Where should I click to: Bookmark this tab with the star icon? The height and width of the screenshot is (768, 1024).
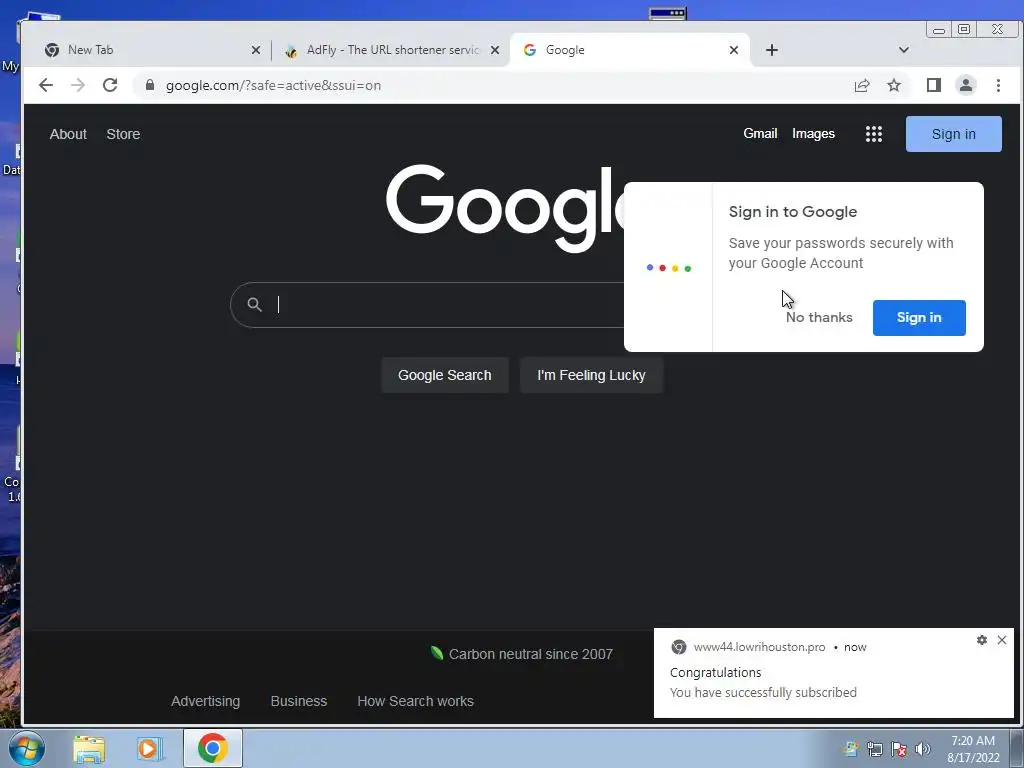tap(894, 86)
